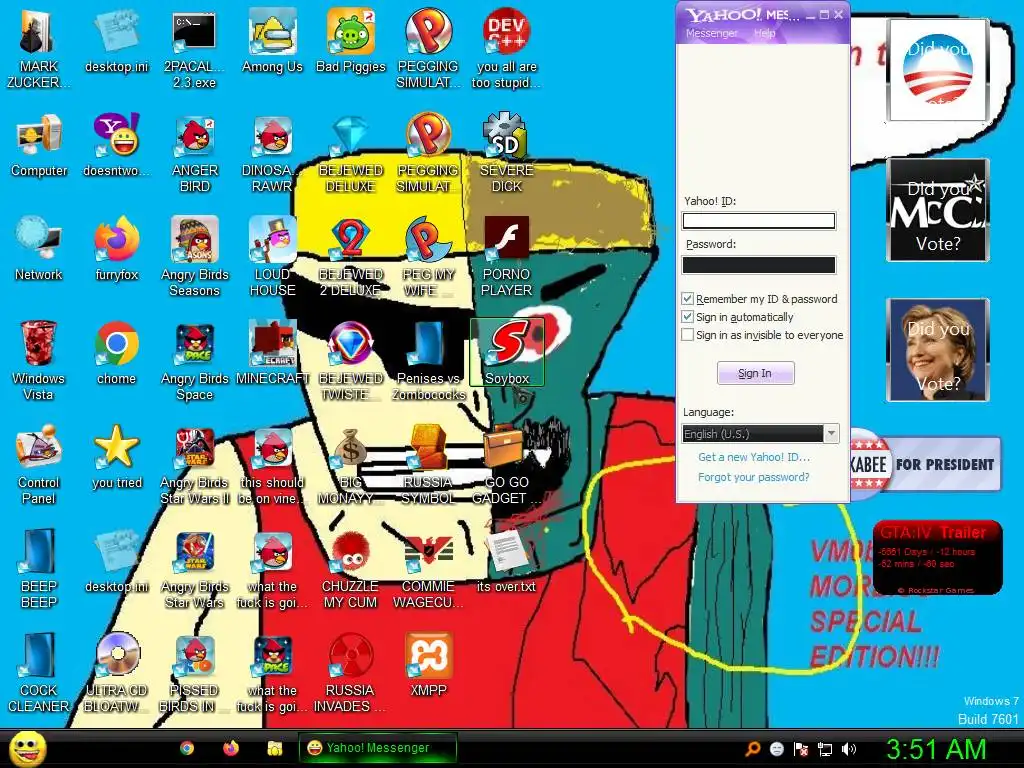Launch Firefox from the taskbar

click(x=231, y=748)
